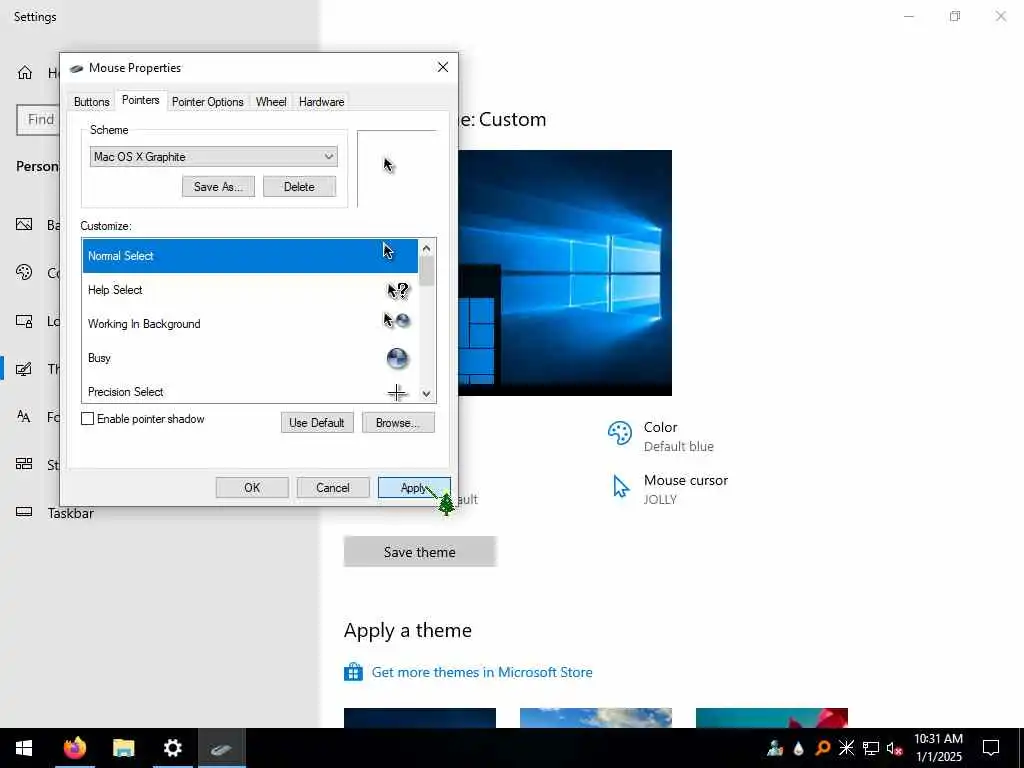The height and width of the screenshot is (768, 1024).
Task: Click the network tray icon
Action: [871, 748]
